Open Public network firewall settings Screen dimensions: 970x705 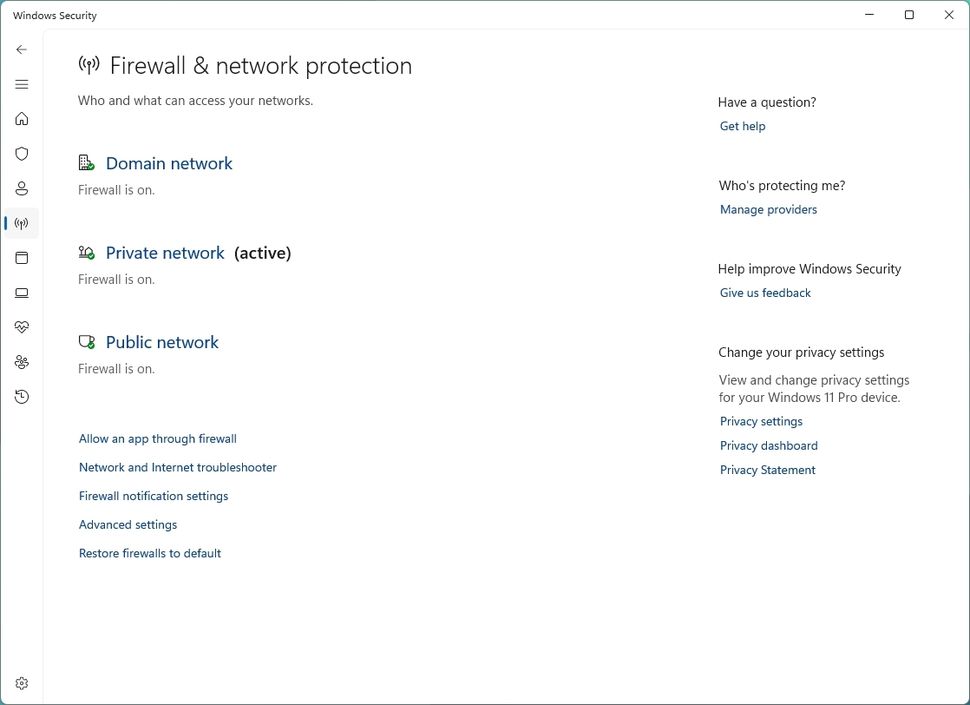coord(161,342)
